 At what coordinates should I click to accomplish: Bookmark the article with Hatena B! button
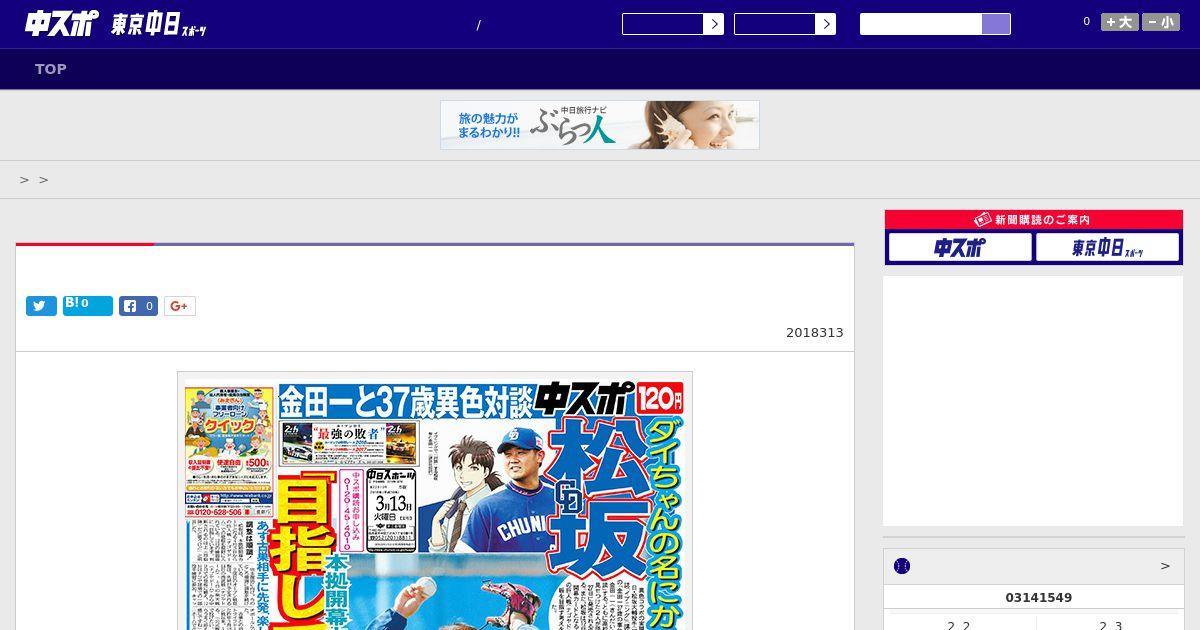click(88, 306)
